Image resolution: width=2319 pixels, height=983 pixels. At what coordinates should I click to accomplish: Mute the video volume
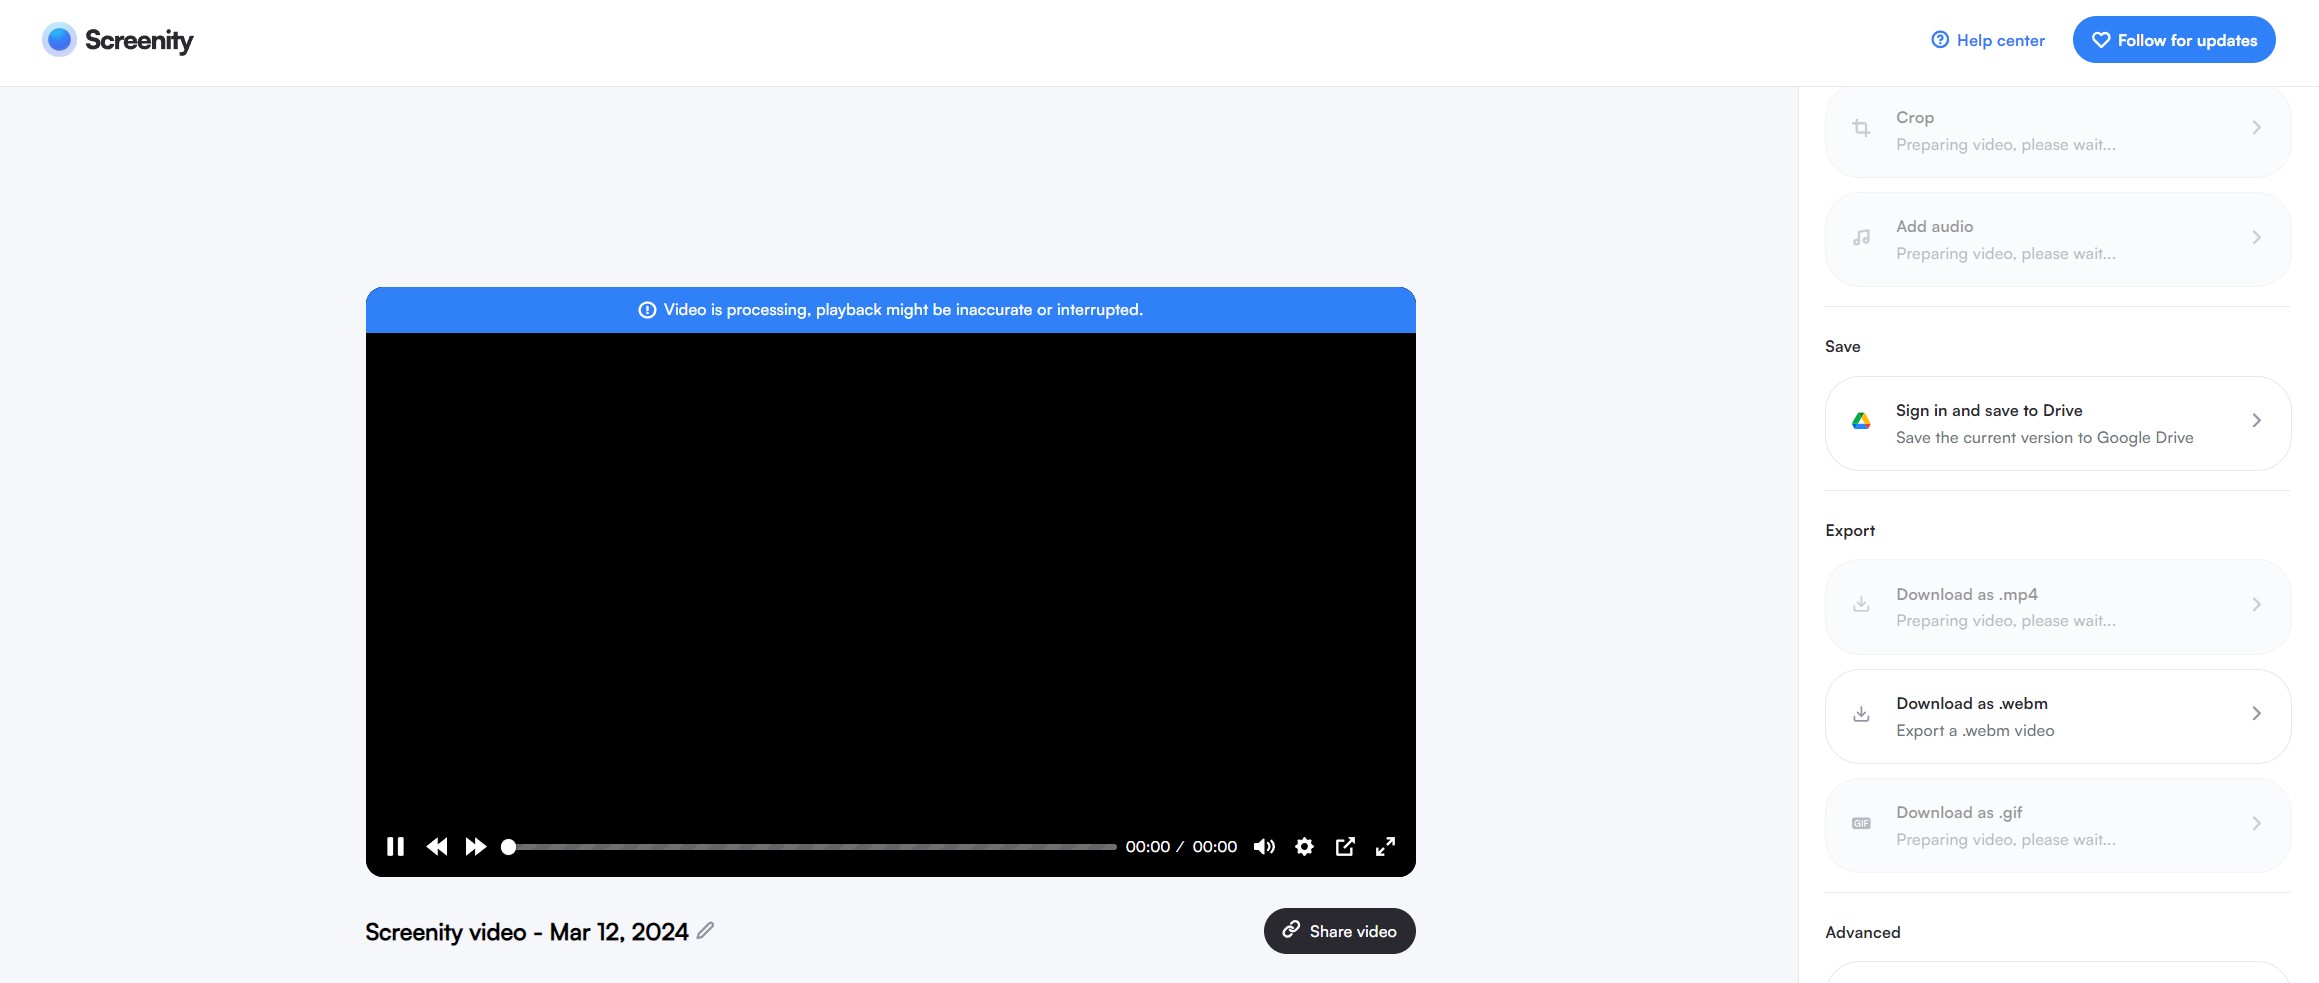(x=1264, y=846)
